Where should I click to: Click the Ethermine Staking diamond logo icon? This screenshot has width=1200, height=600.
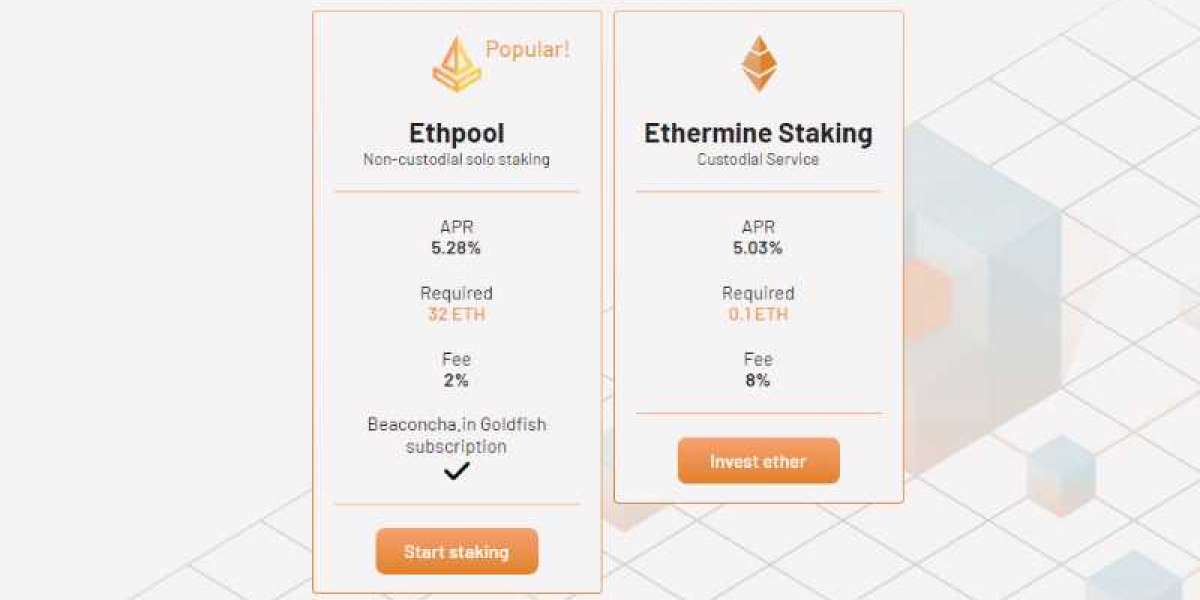click(x=759, y=64)
